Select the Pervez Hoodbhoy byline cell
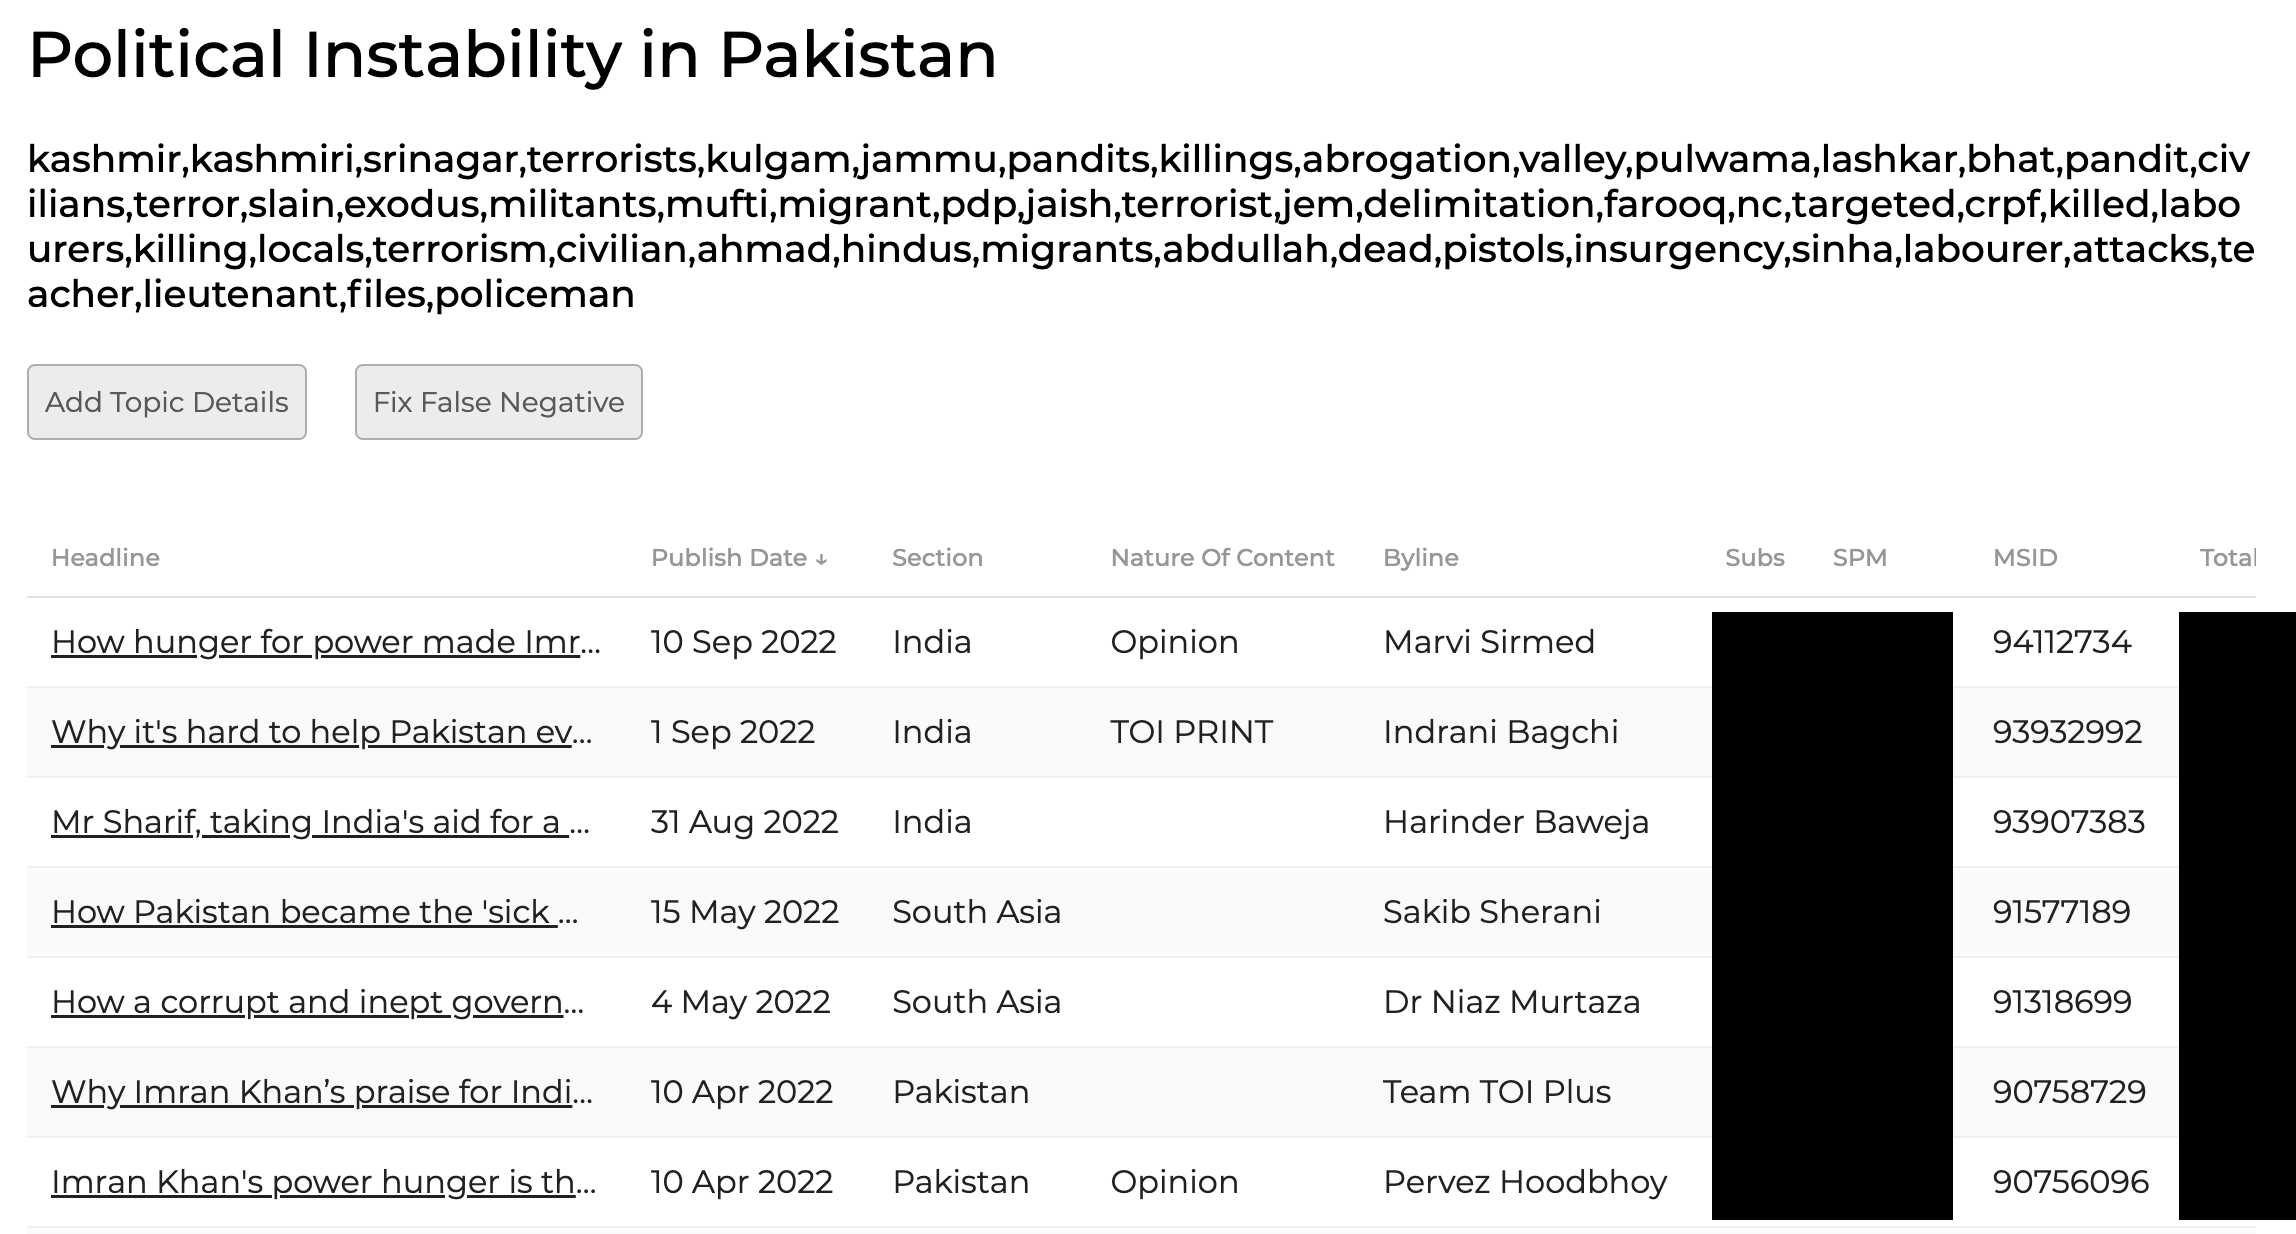Viewport: 2296px width, 1234px height. [1525, 1182]
